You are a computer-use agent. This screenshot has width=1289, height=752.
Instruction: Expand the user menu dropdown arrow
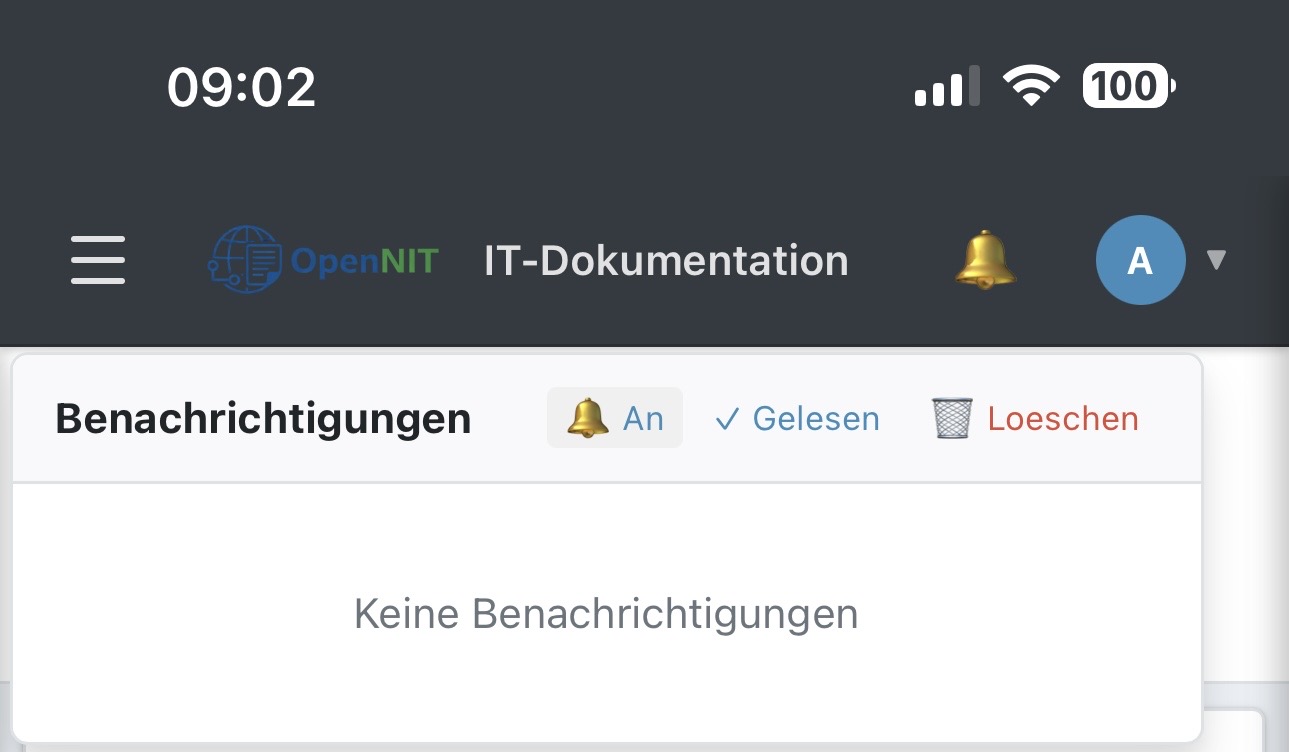pos(1216,260)
